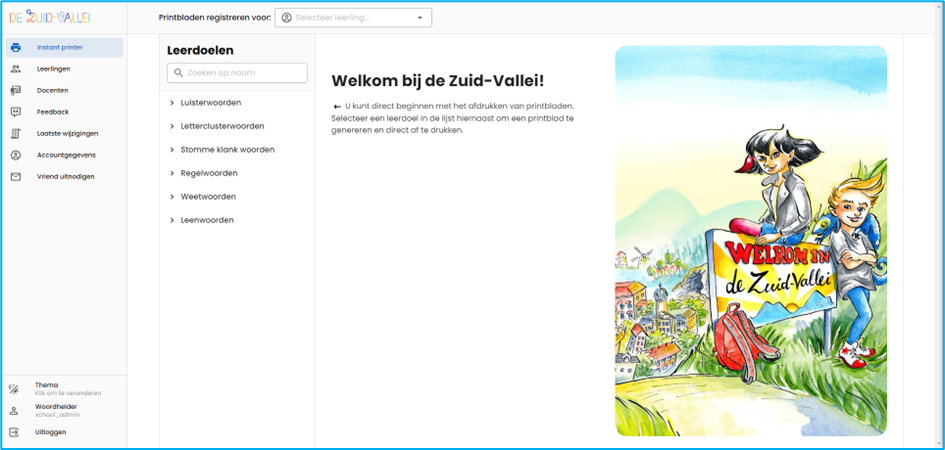This screenshot has height=450, width=945.
Task: Click the Uitloggen exit icon
Action: [14, 432]
